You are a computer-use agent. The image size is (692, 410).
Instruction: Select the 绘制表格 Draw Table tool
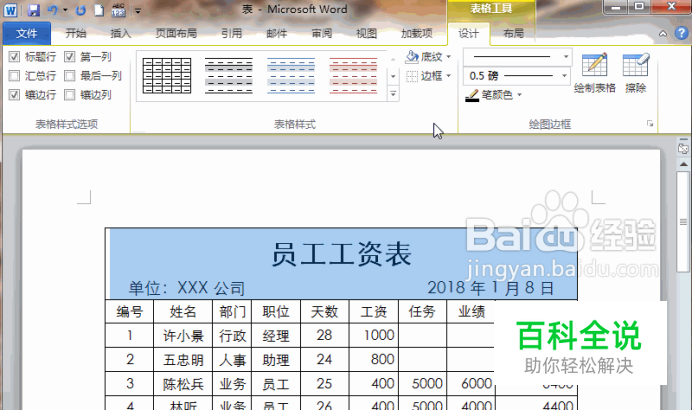coord(594,72)
